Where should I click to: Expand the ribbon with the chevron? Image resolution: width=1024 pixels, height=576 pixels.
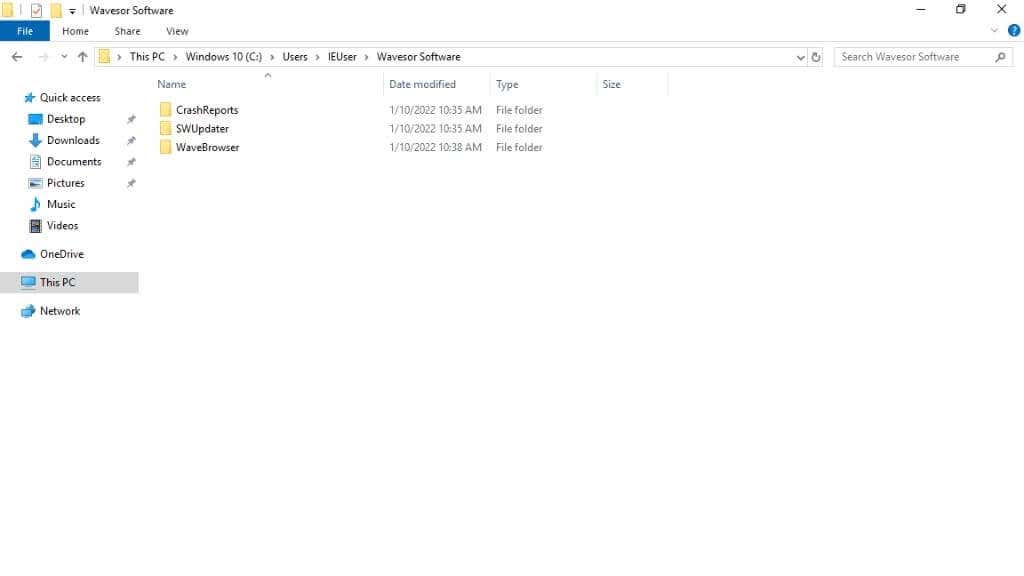click(x=994, y=31)
